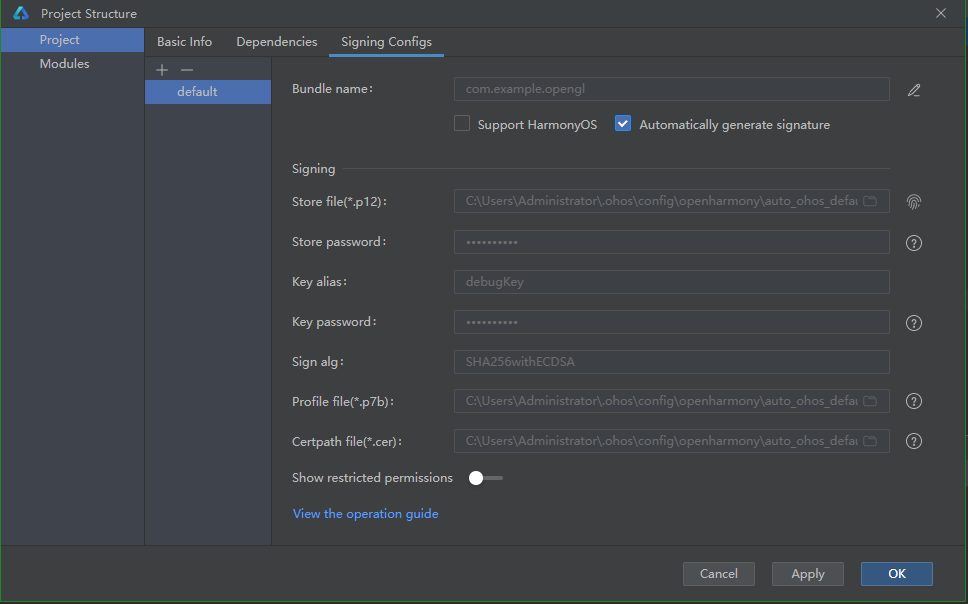This screenshot has height=604, width=968.
Task: Uncheck Automatically generate signature
Action: [x=623, y=124]
